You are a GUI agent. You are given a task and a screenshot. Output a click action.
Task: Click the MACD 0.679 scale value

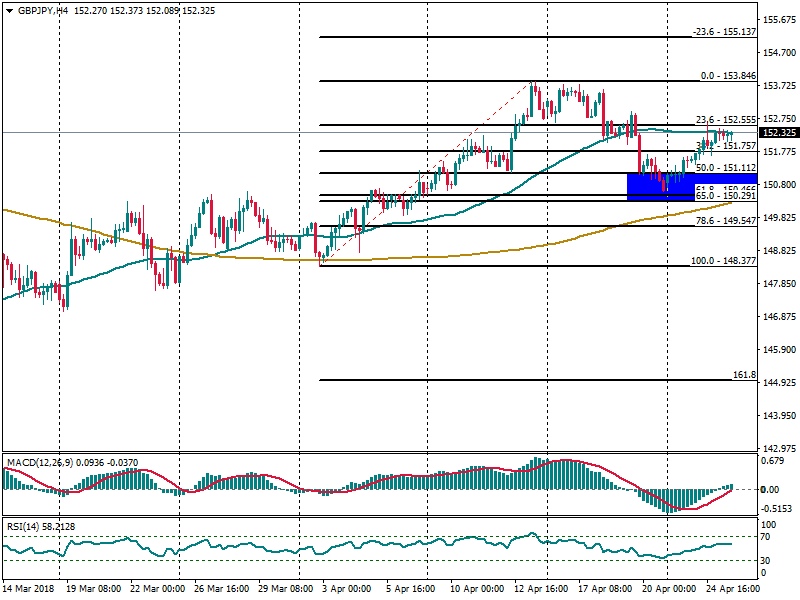pos(772,461)
